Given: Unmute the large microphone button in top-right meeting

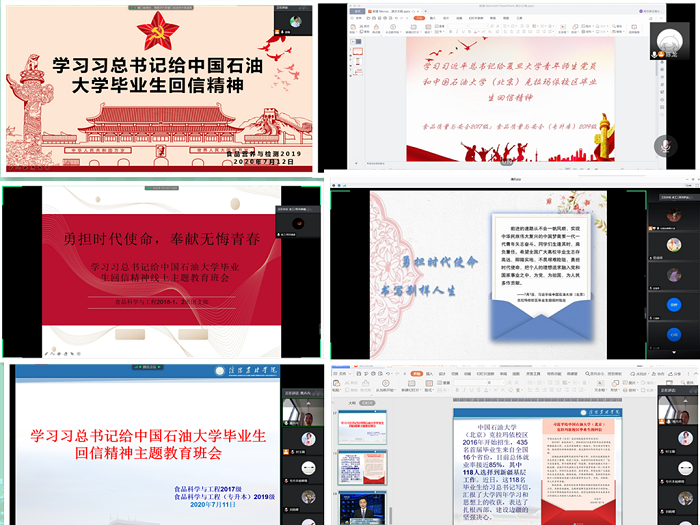Looking at the screenshot, I should (664, 147).
